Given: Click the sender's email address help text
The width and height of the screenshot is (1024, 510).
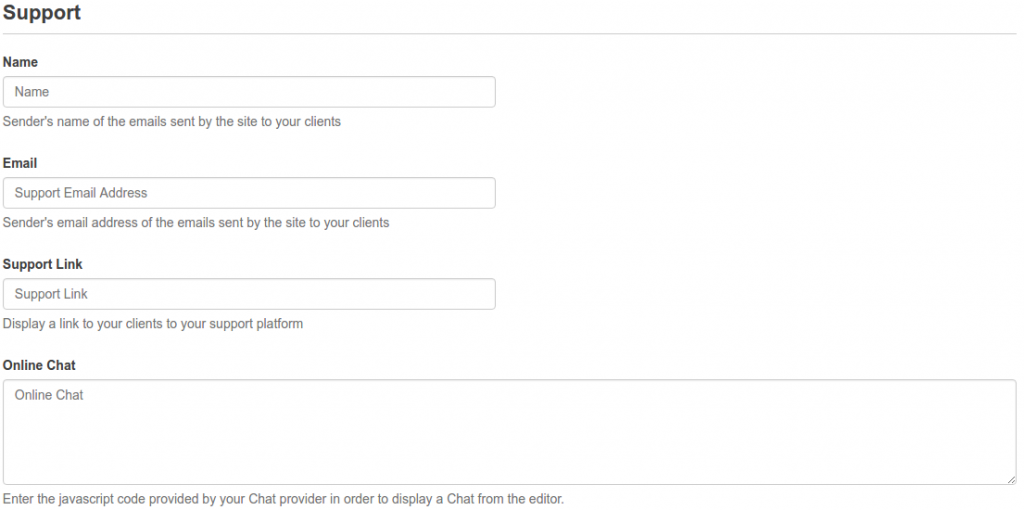Looking at the screenshot, I should [196, 223].
